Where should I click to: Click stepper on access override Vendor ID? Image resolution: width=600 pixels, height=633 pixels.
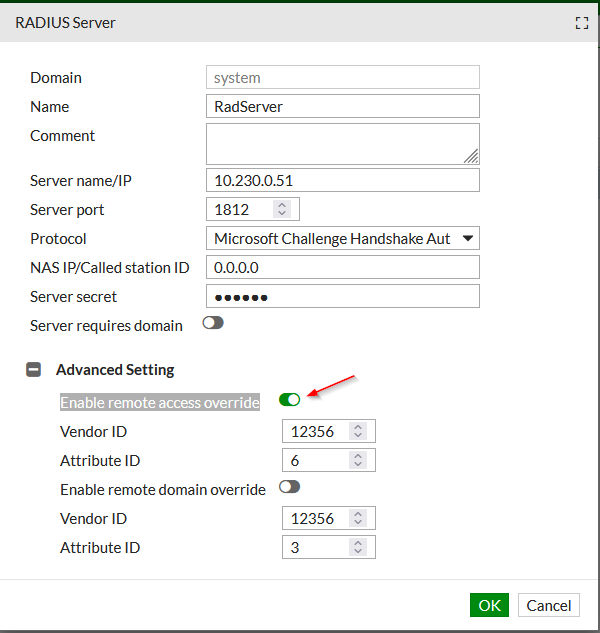pos(358,432)
